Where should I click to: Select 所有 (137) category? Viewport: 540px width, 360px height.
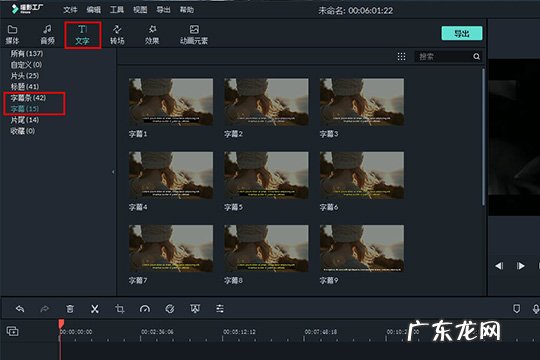(27, 54)
